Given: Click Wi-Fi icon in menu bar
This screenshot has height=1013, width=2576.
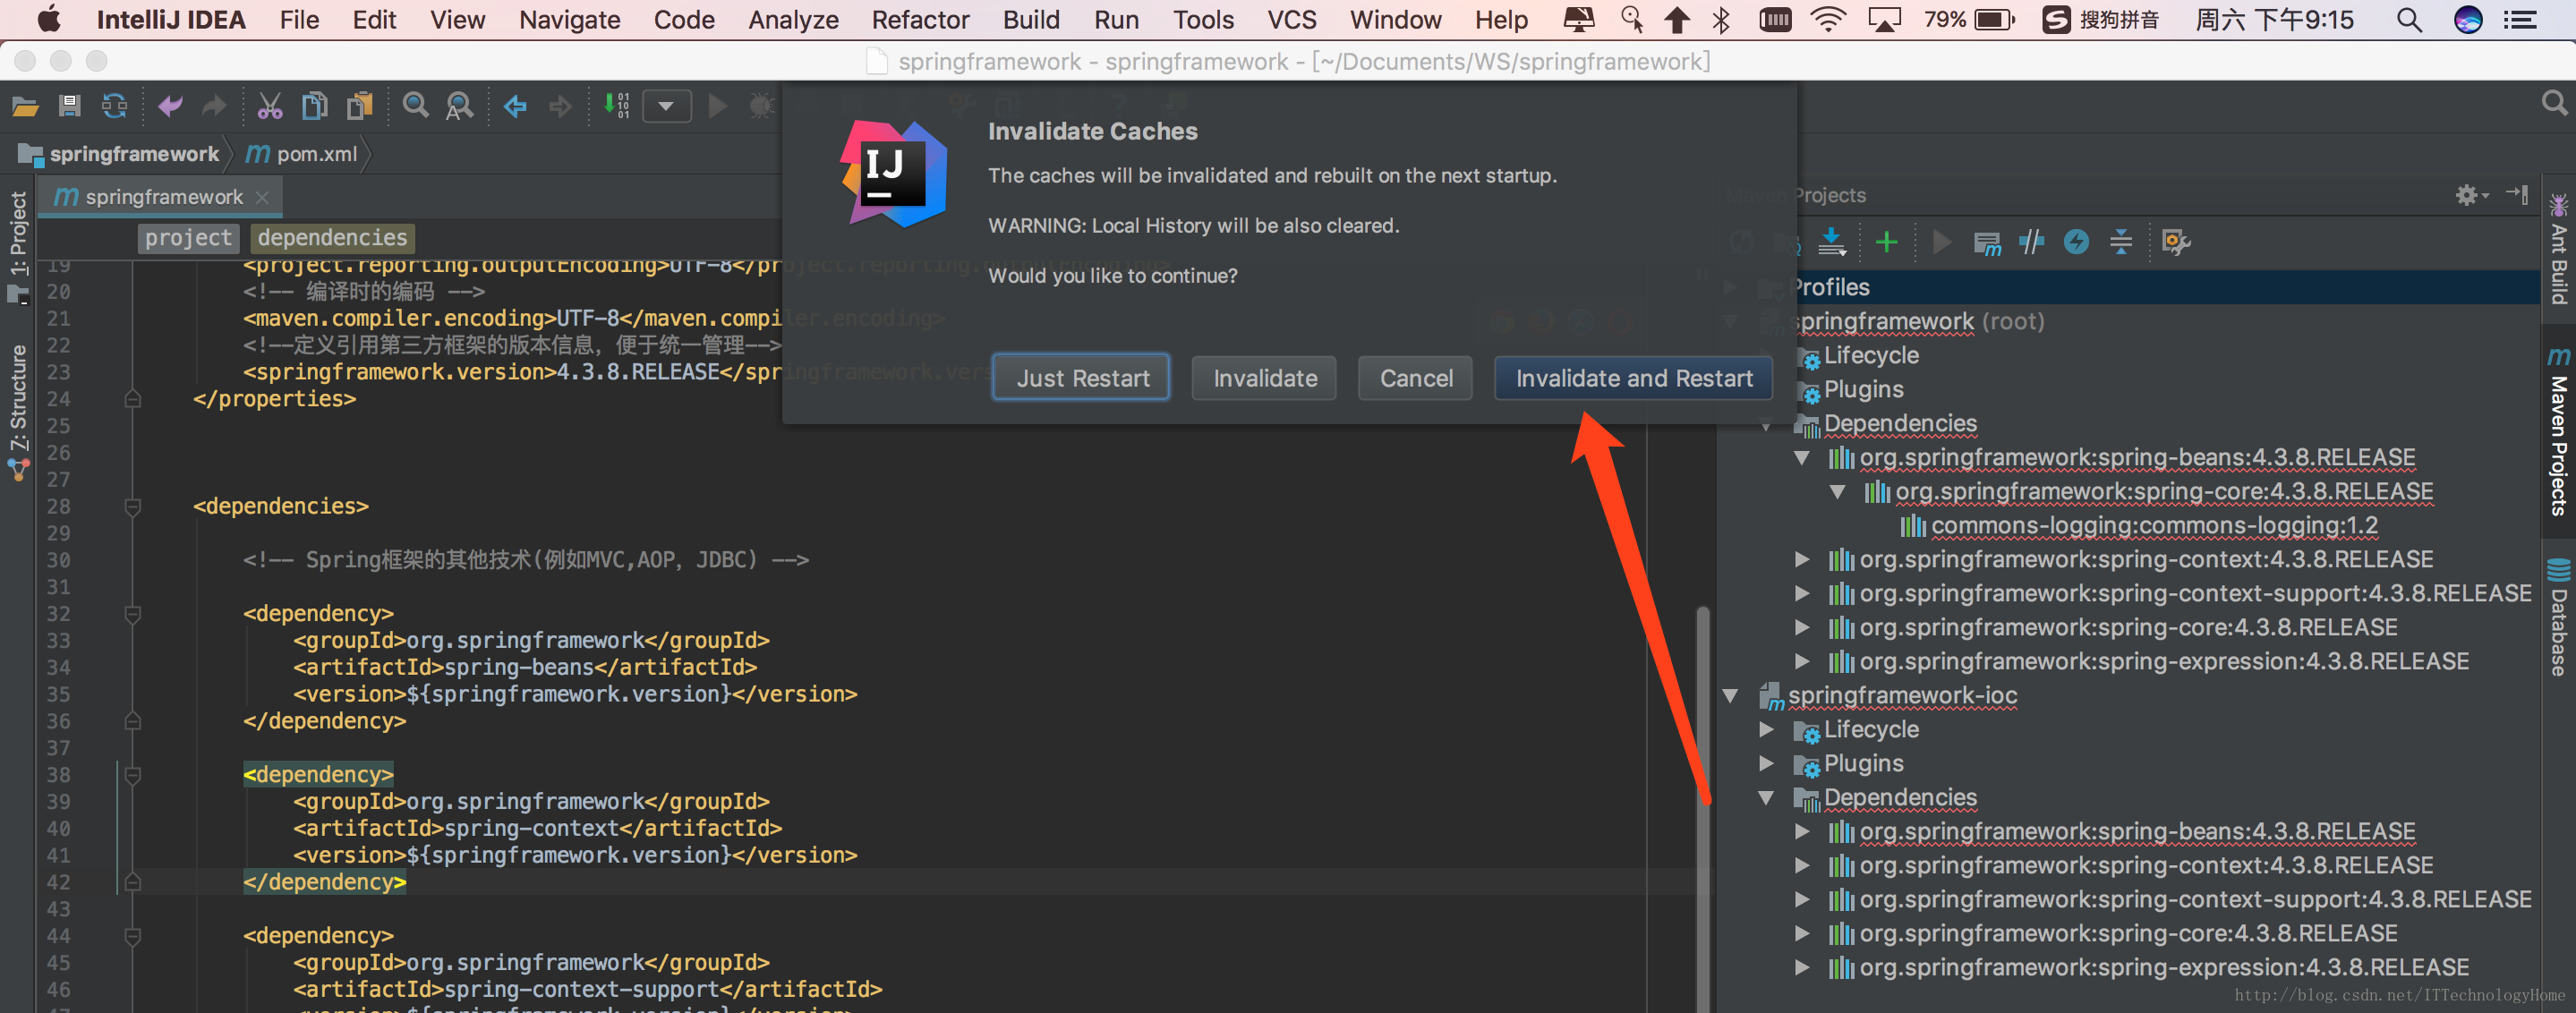Looking at the screenshot, I should pyautogui.click(x=1828, y=20).
